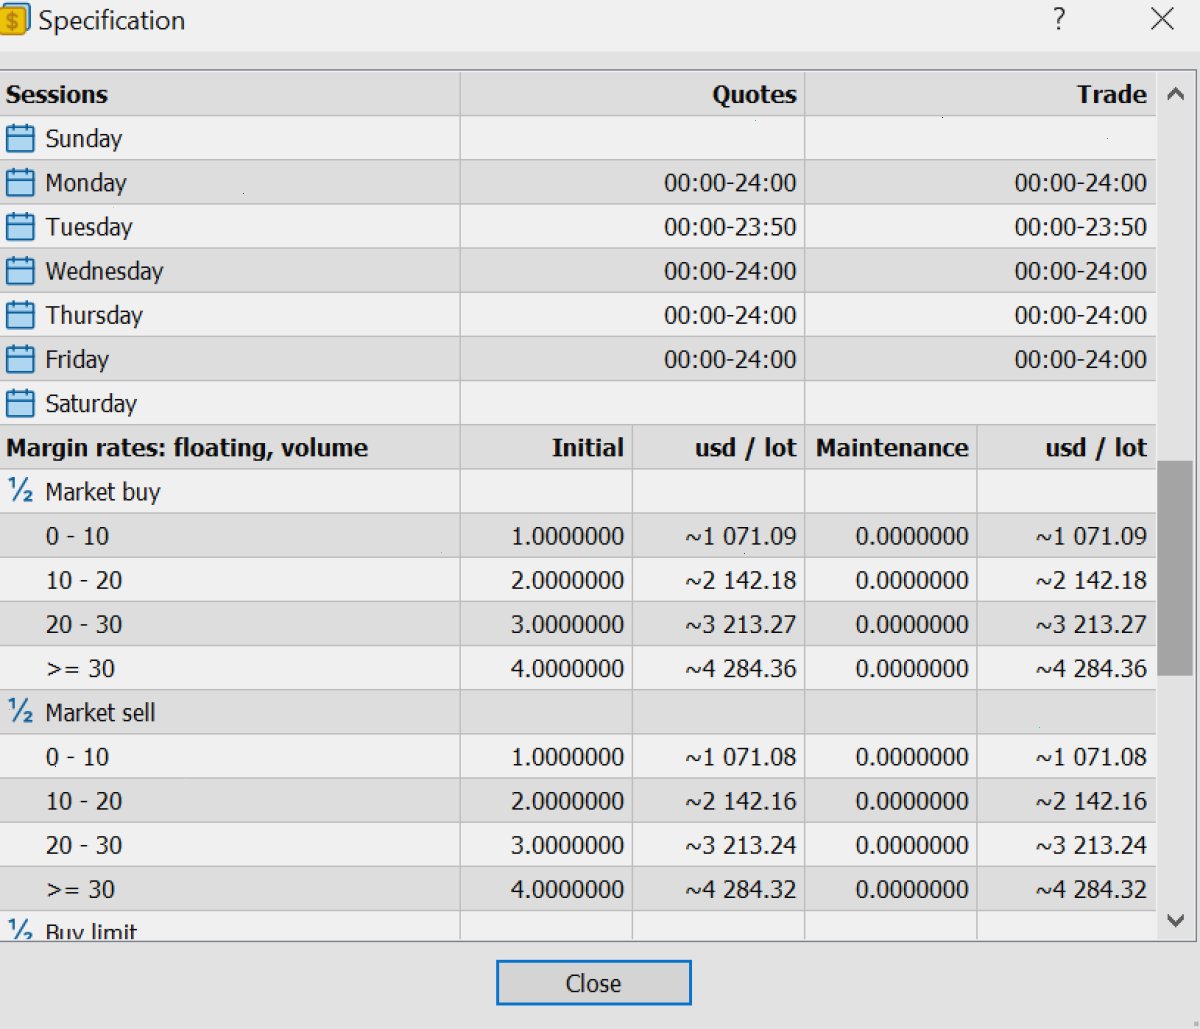Select the Monday quotes session time
The height and width of the screenshot is (1029, 1200).
tap(730, 183)
